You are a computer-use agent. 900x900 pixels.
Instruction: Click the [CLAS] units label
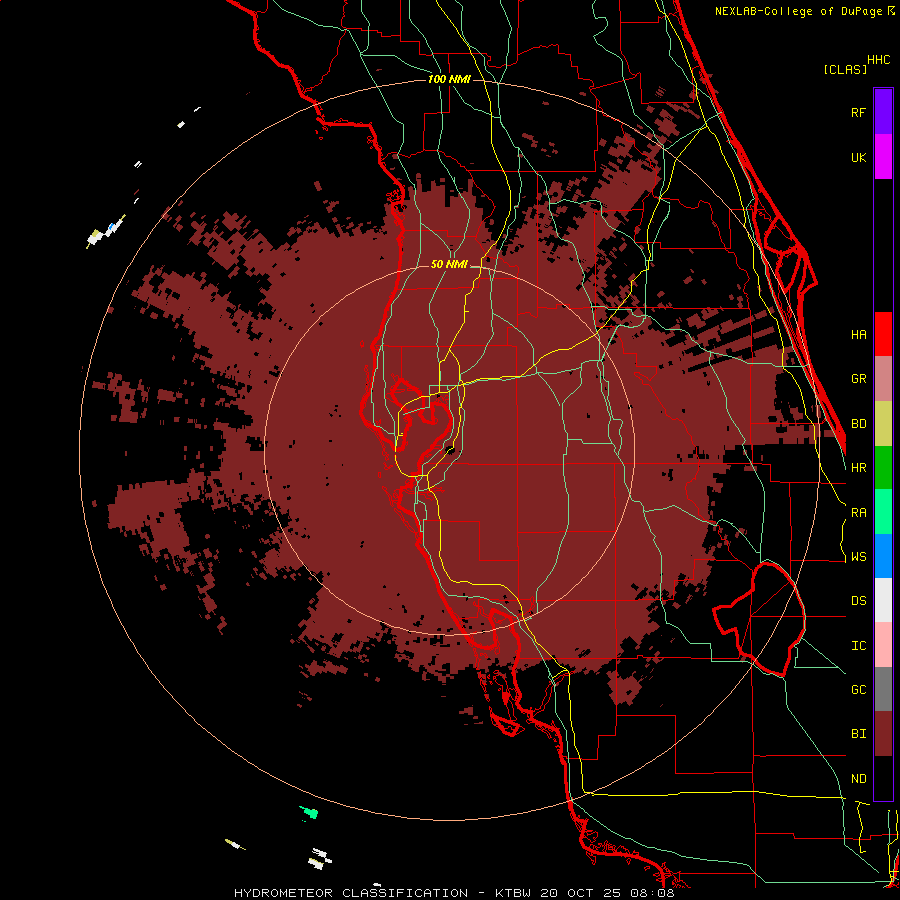coord(845,69)
